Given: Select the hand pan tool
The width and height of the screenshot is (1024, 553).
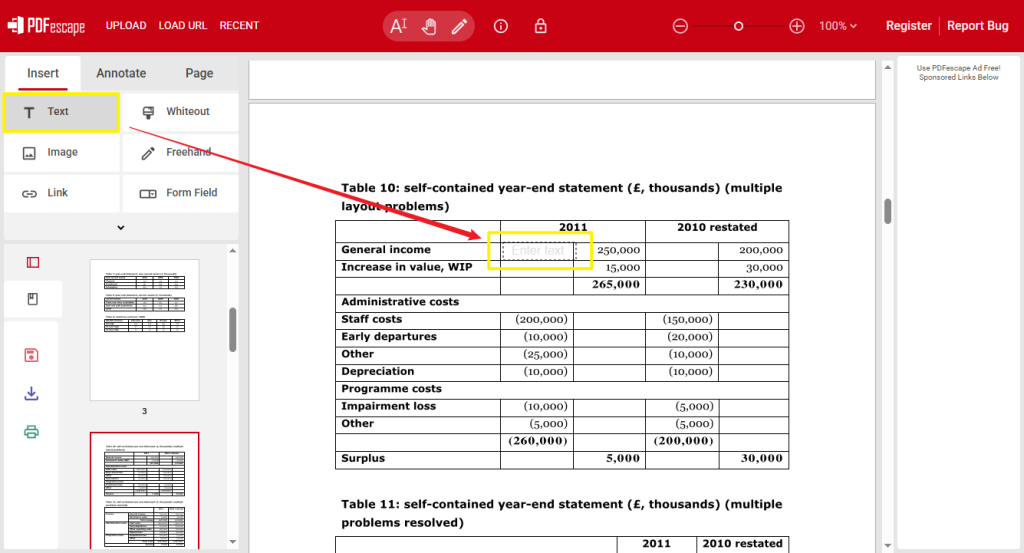Looking at the screenshot, I should [429, 26].
